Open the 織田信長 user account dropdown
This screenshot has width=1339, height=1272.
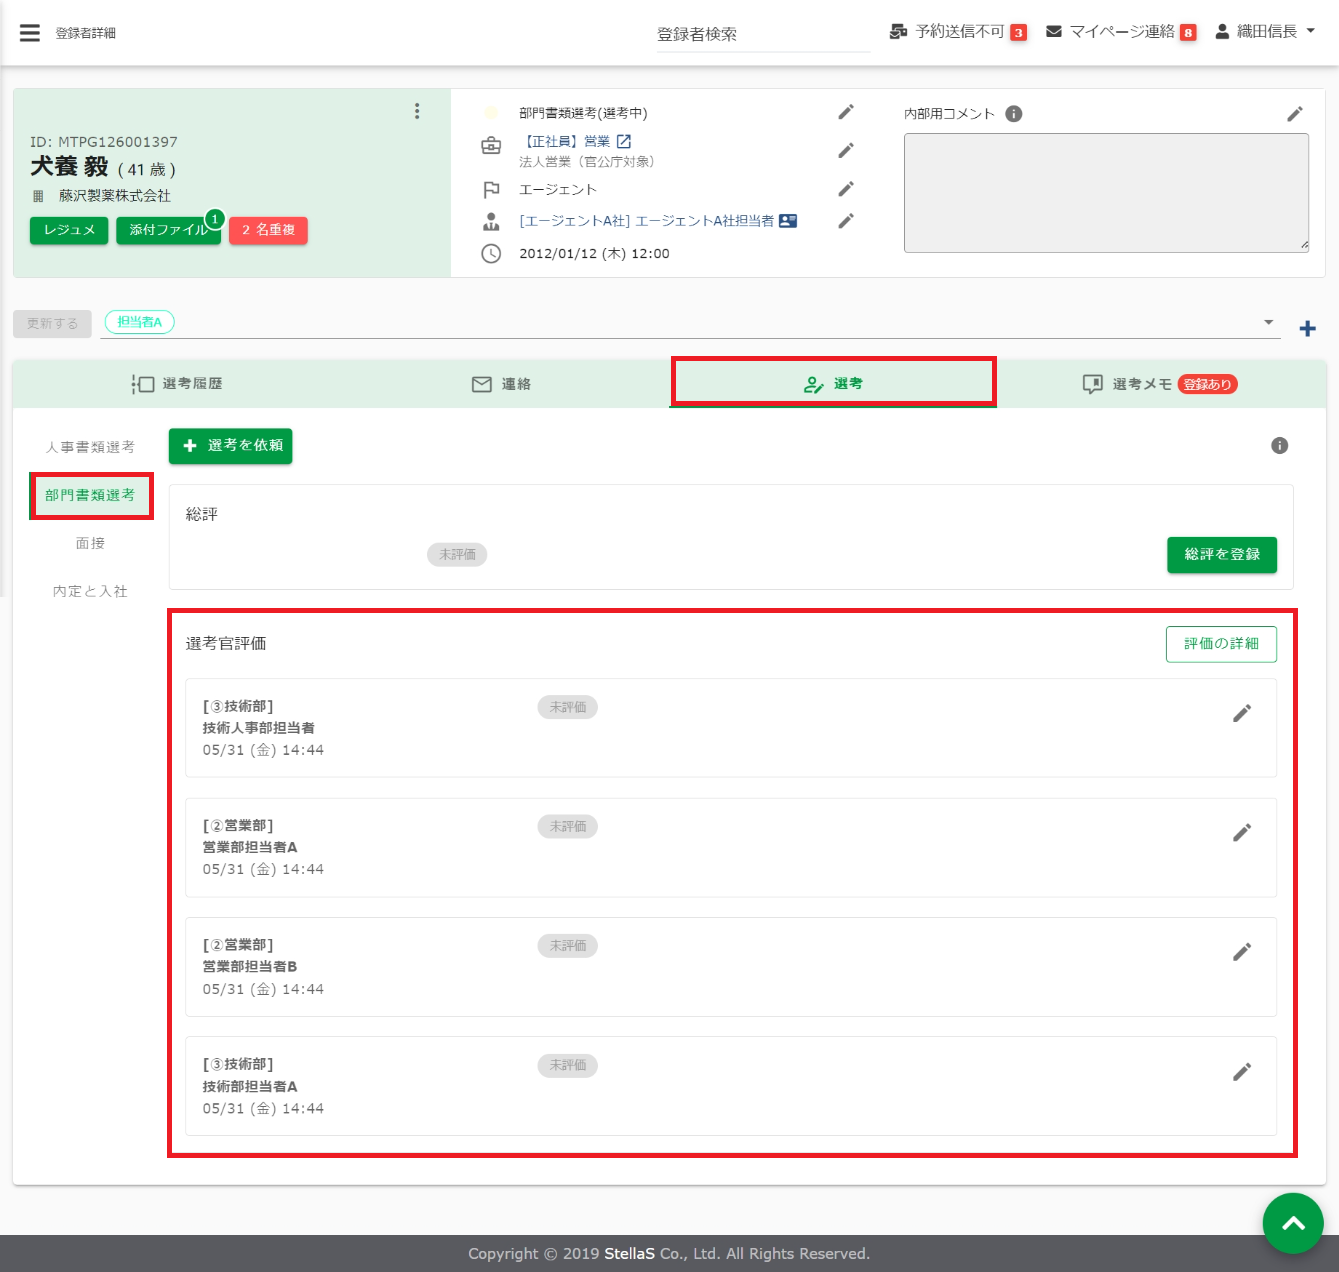pyautogui.click(x=1265, y=32)
